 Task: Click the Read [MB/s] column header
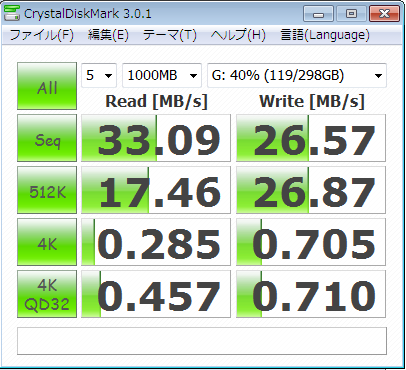point(156,101)
